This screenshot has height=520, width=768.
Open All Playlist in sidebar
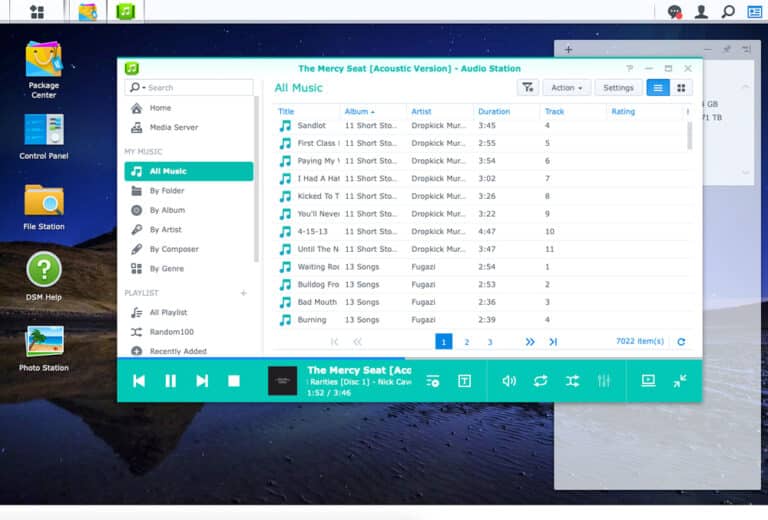[189, 312]
